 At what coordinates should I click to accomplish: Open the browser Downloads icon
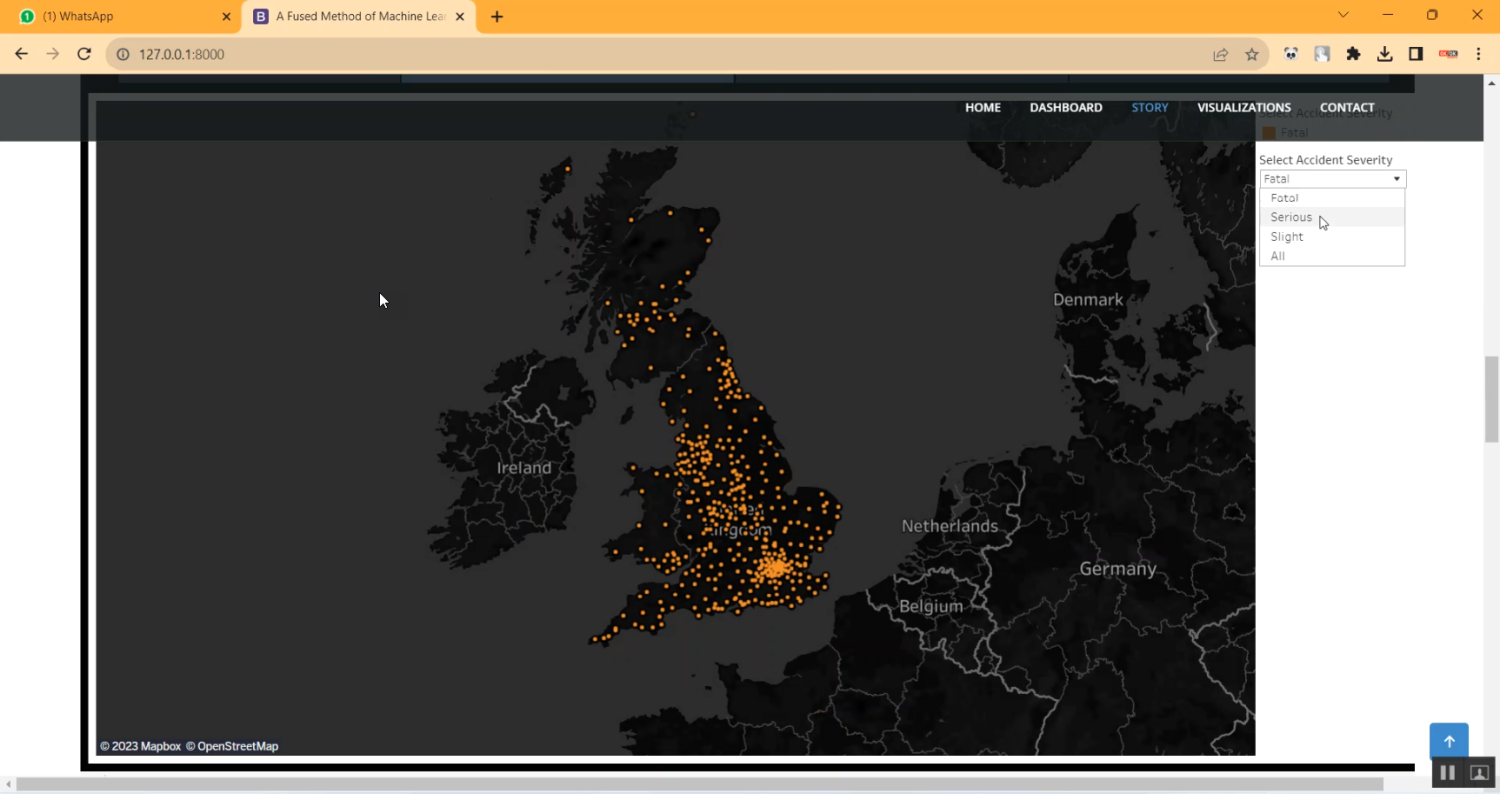point(1384,54)
